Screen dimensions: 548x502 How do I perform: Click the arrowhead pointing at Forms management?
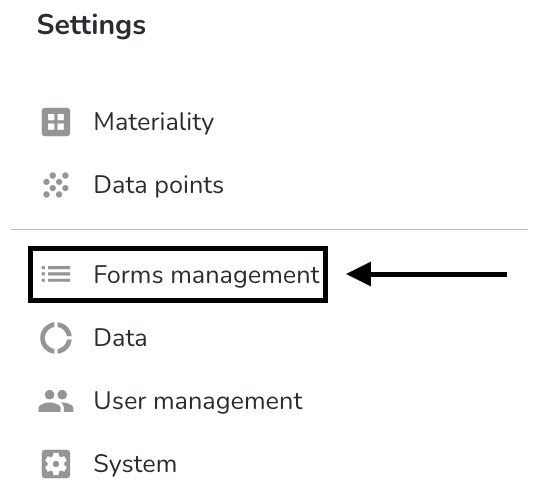(x=359, y=274)
